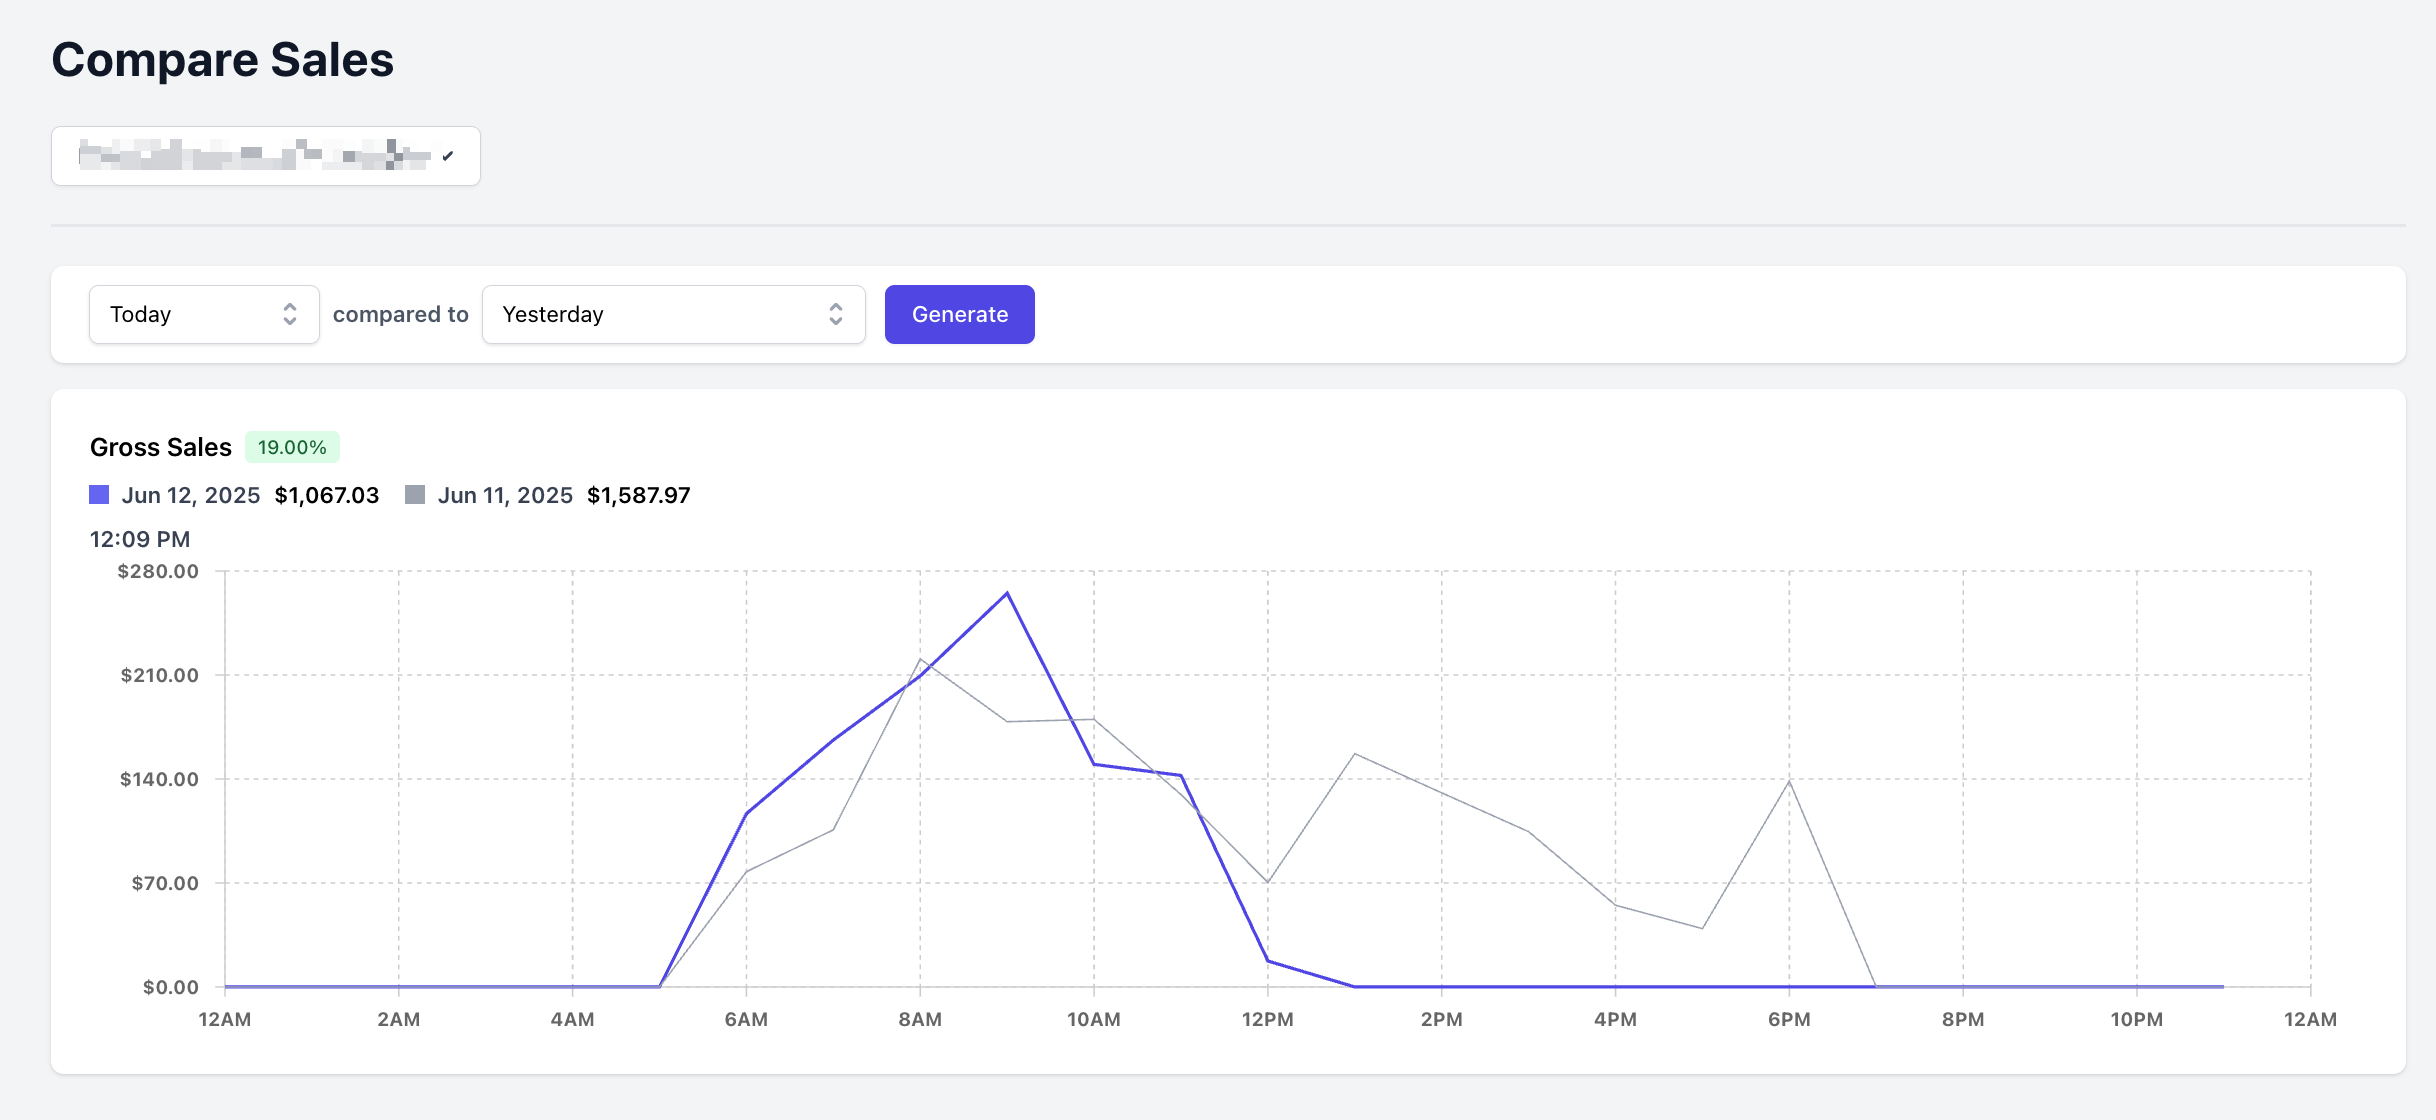
Task: Click the 6AM x-axis label
Action: (746, 1019)
